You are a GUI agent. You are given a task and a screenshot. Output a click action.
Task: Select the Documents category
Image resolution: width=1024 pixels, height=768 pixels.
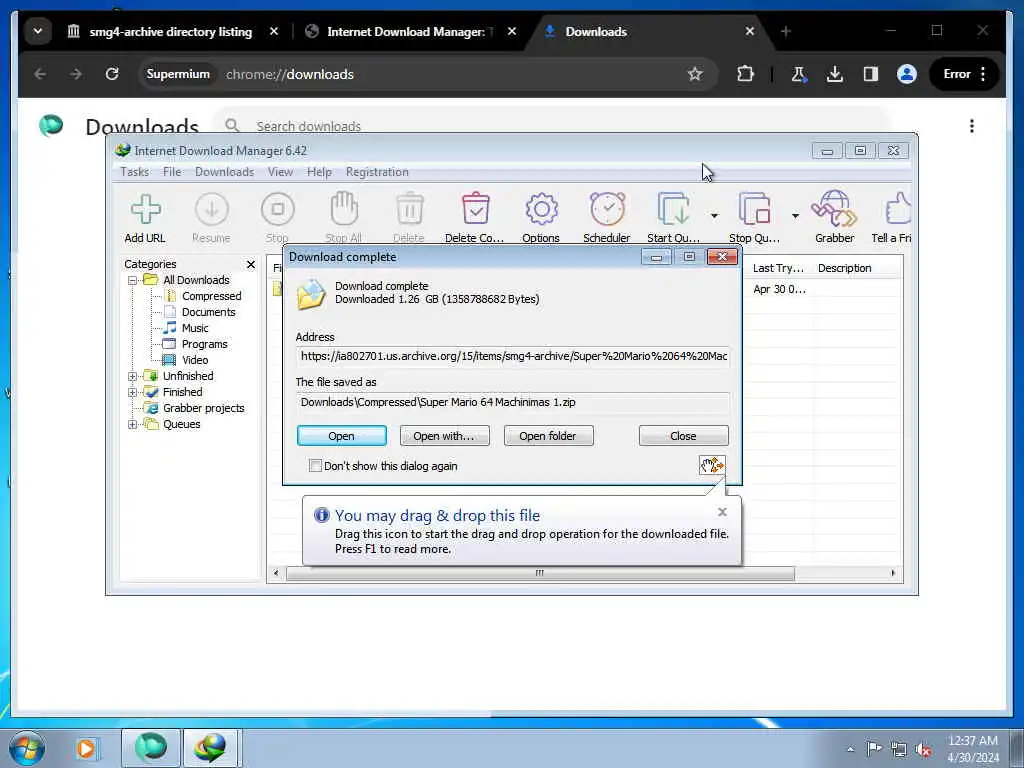pos(208,312)
